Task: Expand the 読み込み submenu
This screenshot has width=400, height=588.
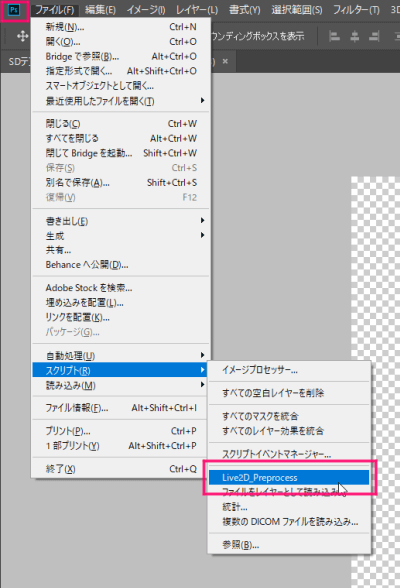Action: coord(121,385)
